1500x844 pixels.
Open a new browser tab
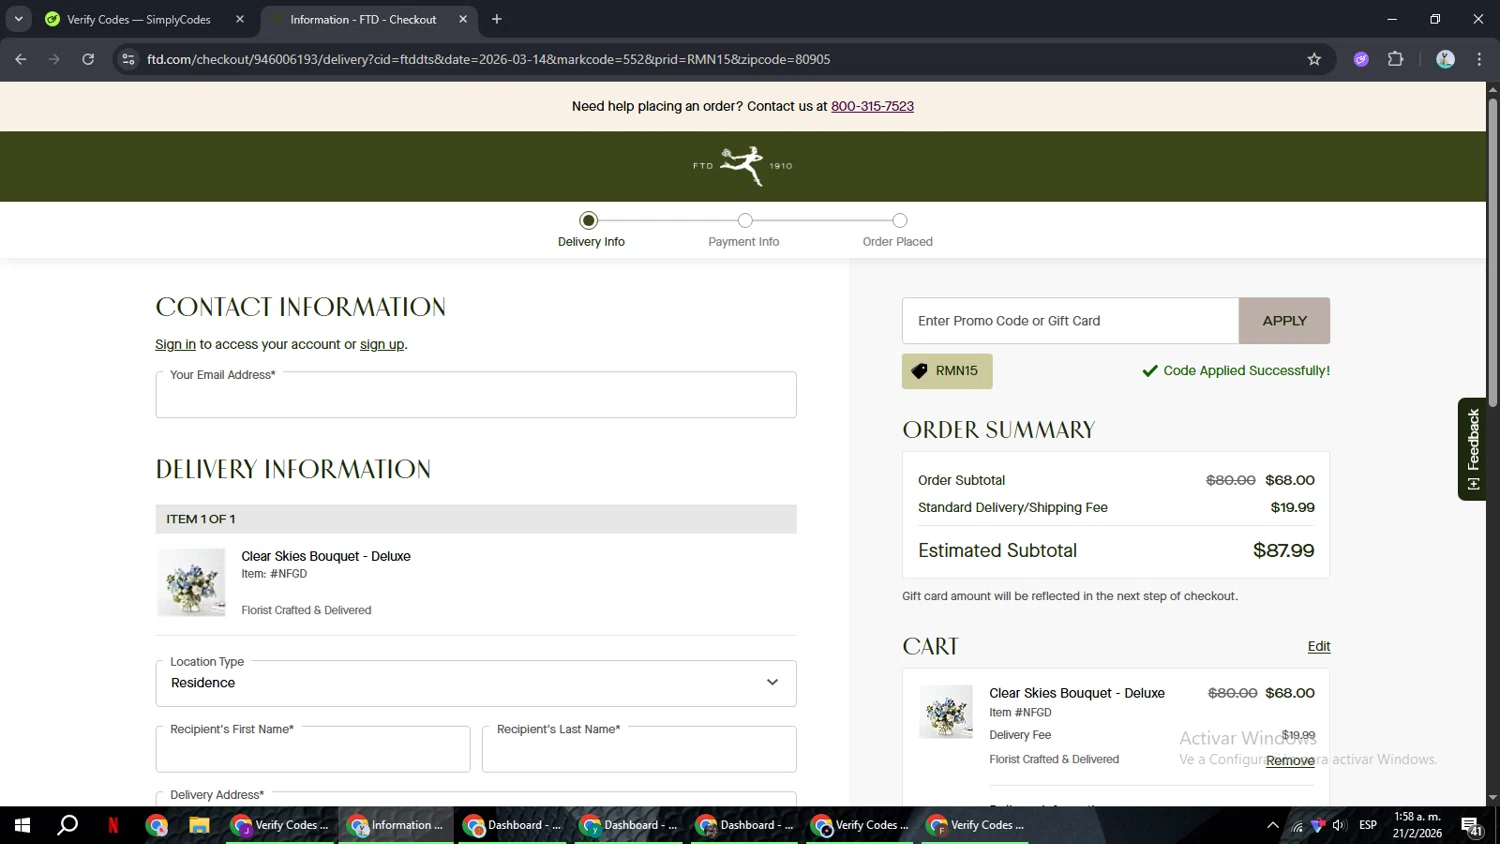[497, 19]
